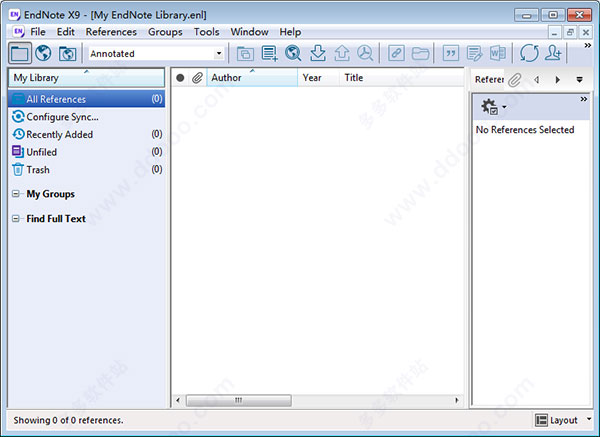The width and height of the screenshot is (600, 437).
Task: Create a New Reference from toolbar
Action: [x=269, y=53]
